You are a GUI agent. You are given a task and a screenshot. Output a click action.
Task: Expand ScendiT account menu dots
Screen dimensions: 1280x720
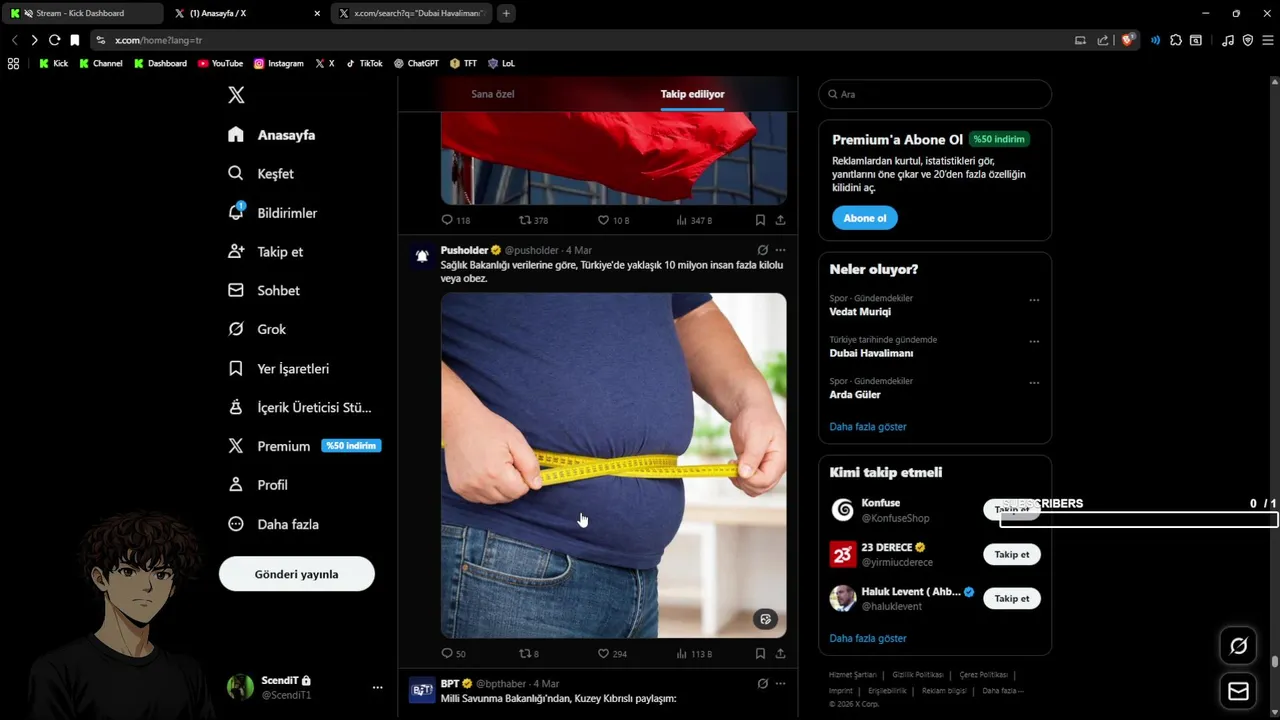tap(377, 688)
